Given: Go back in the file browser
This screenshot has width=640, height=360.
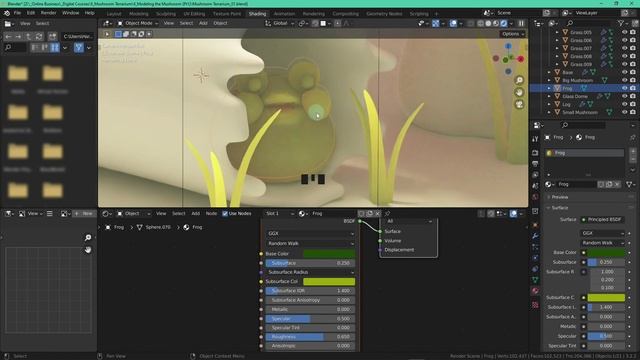Looking at the screenshot, I should (x=8, y=36).
